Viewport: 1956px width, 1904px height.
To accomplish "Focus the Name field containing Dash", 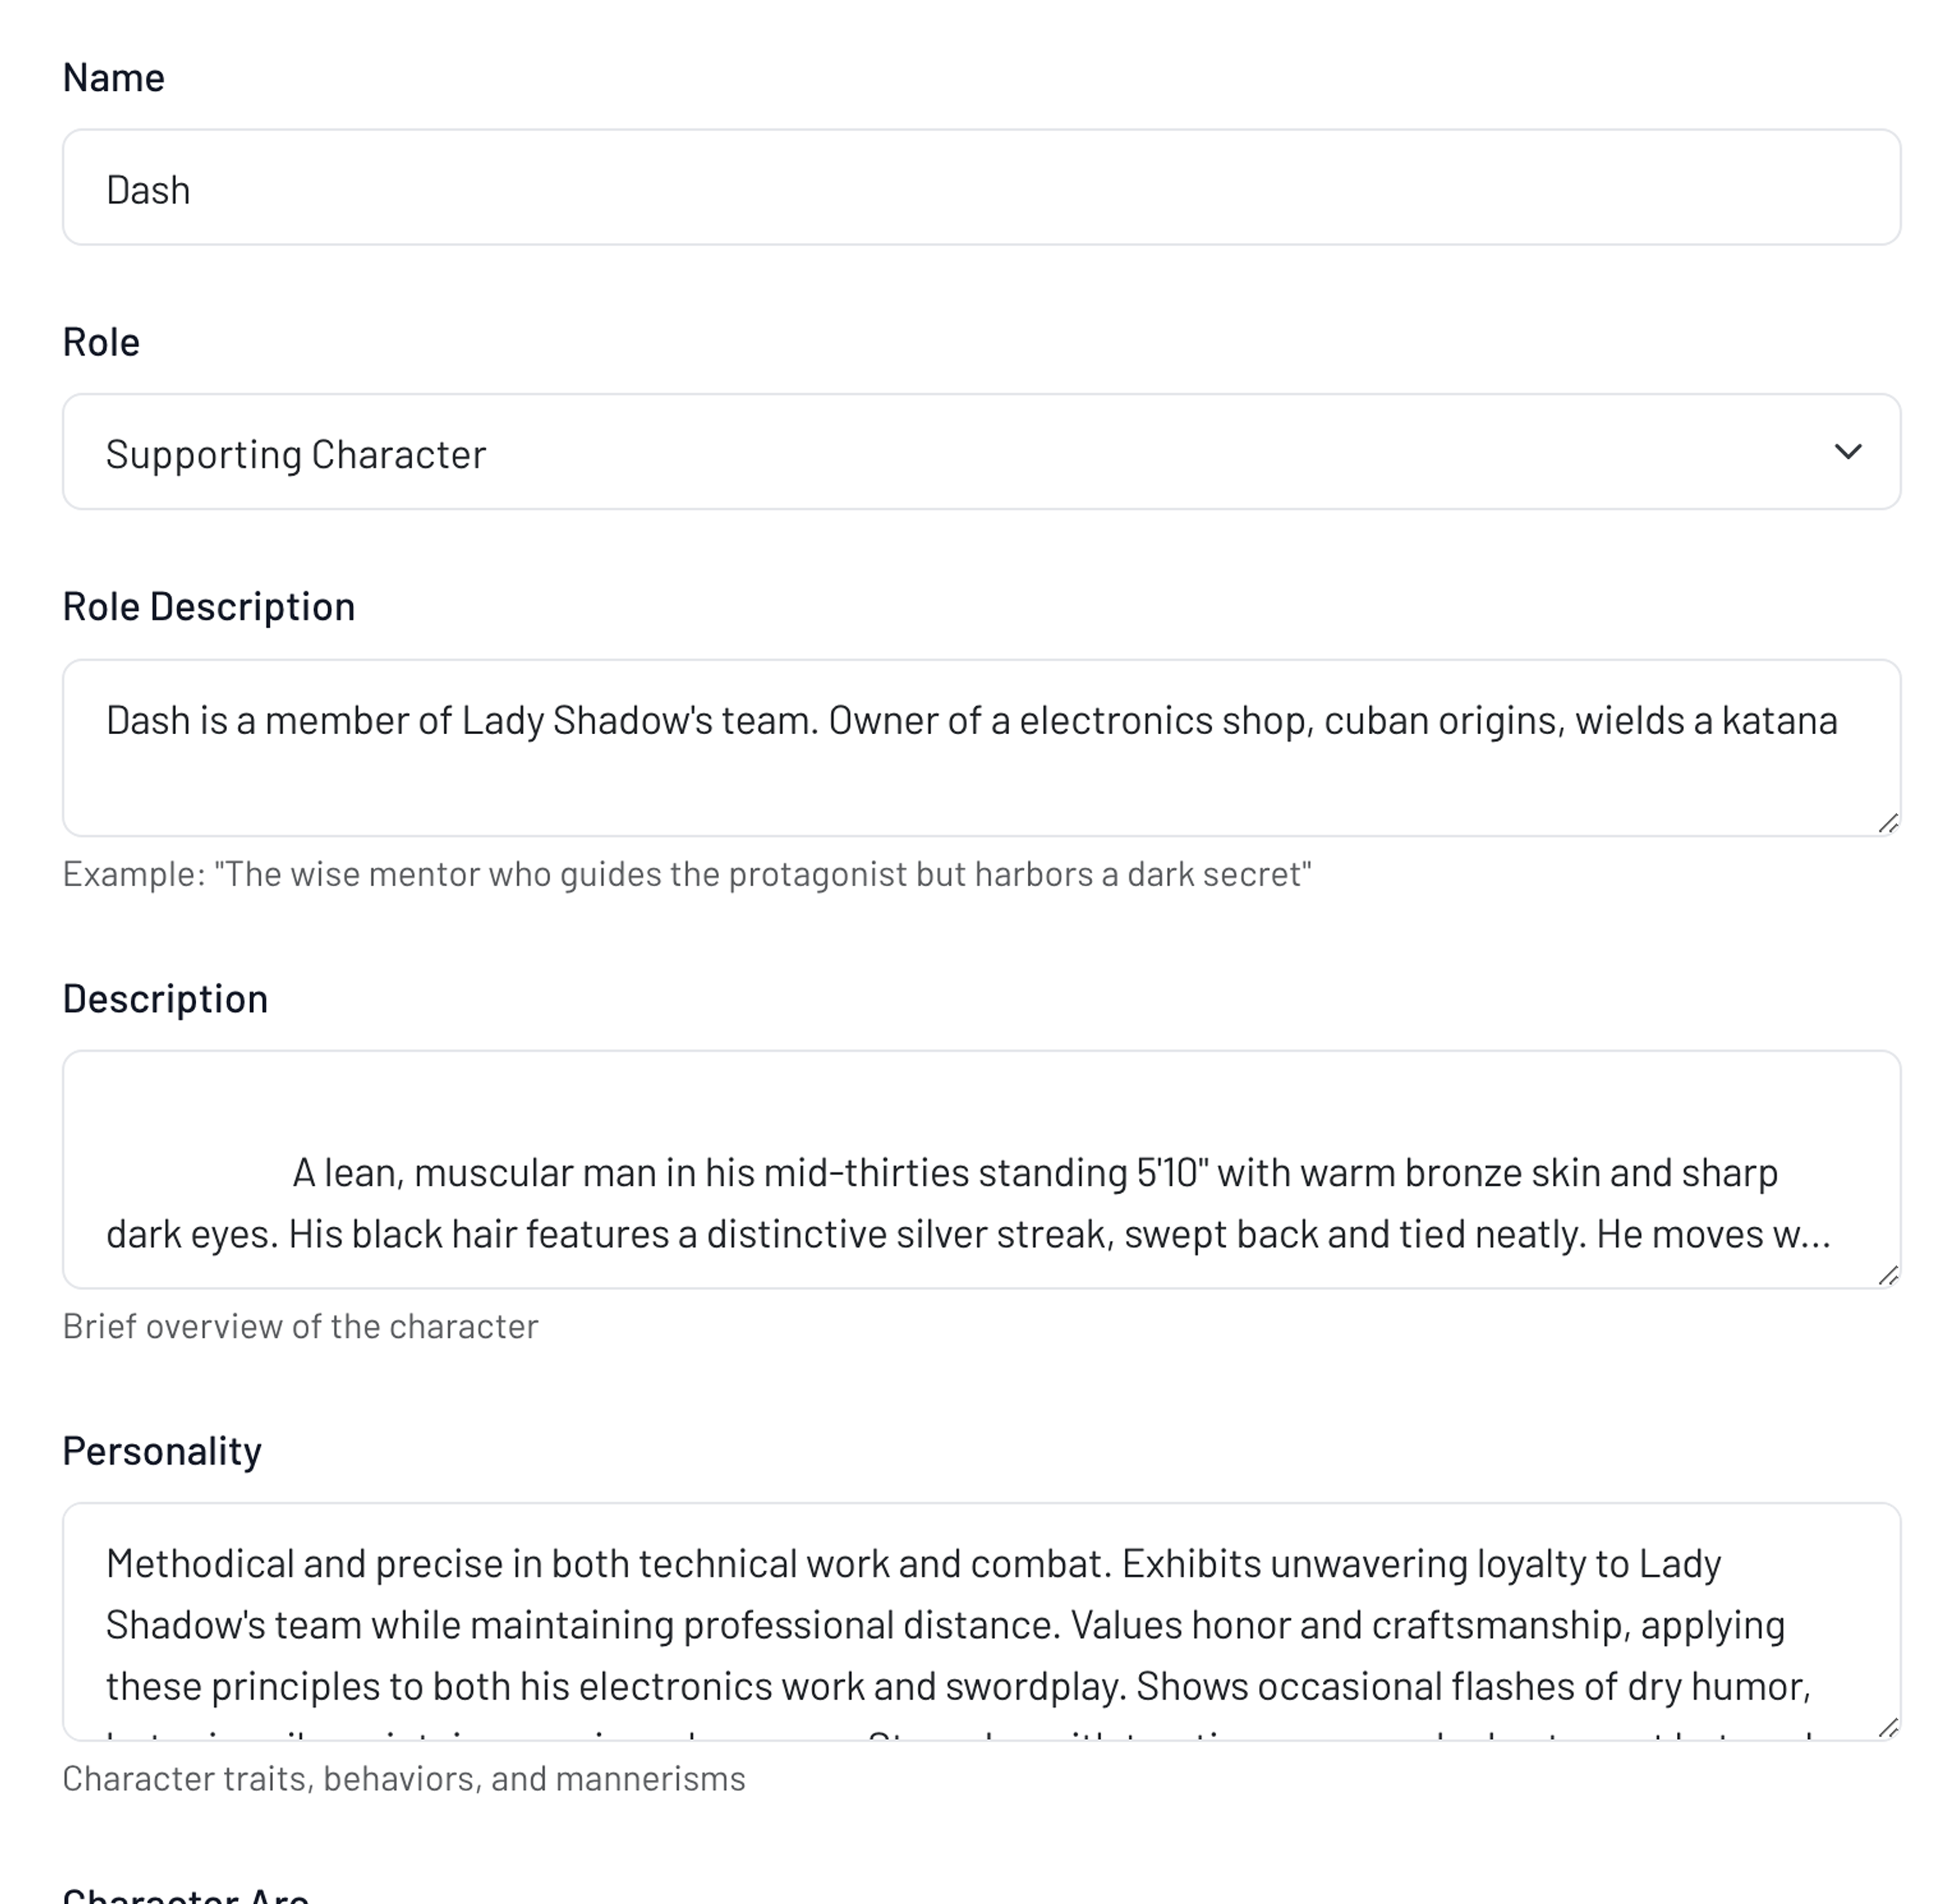I will pos(980,188).
